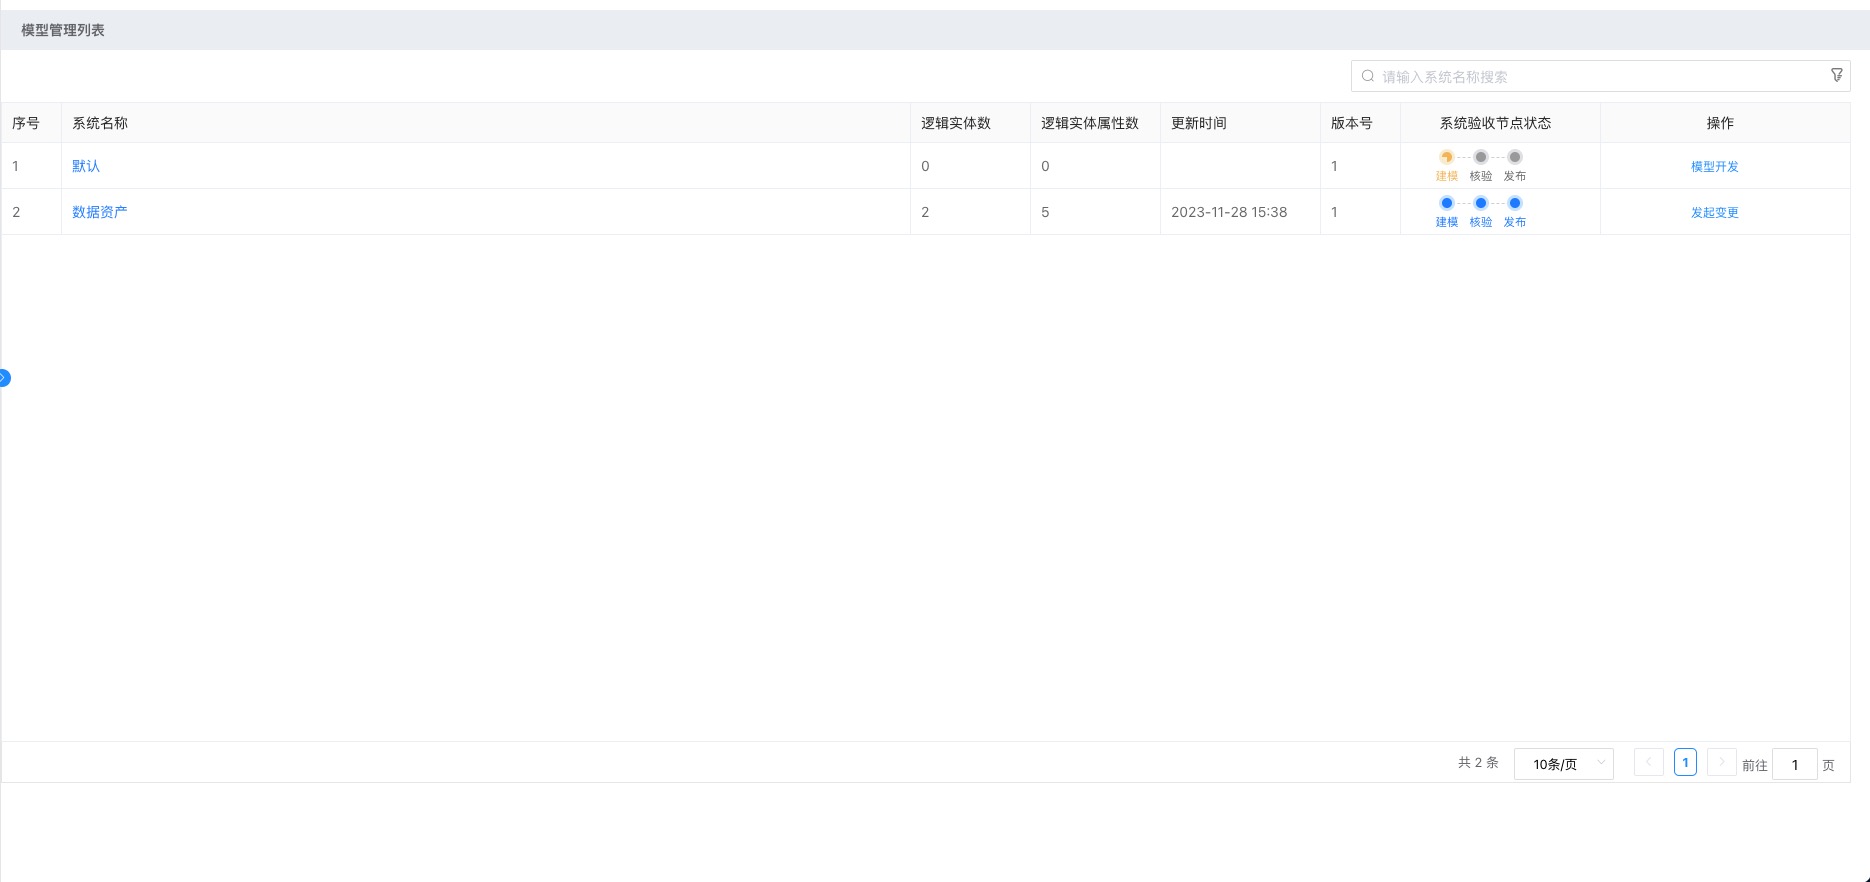Image resolution: width=1870 pixels, height=882 pixels.
Task: Open the 数据资产 system link
Action: coord(99,212)
